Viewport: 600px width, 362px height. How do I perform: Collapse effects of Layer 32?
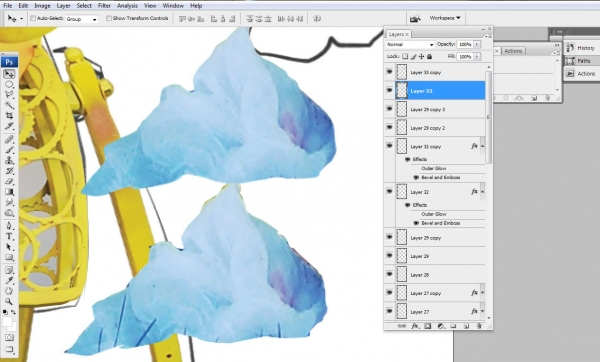483,191
